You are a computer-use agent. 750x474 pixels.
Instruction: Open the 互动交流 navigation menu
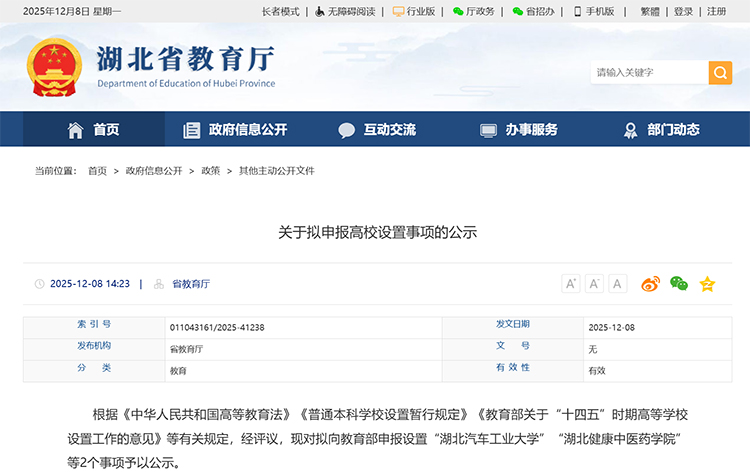coord(377,130)
